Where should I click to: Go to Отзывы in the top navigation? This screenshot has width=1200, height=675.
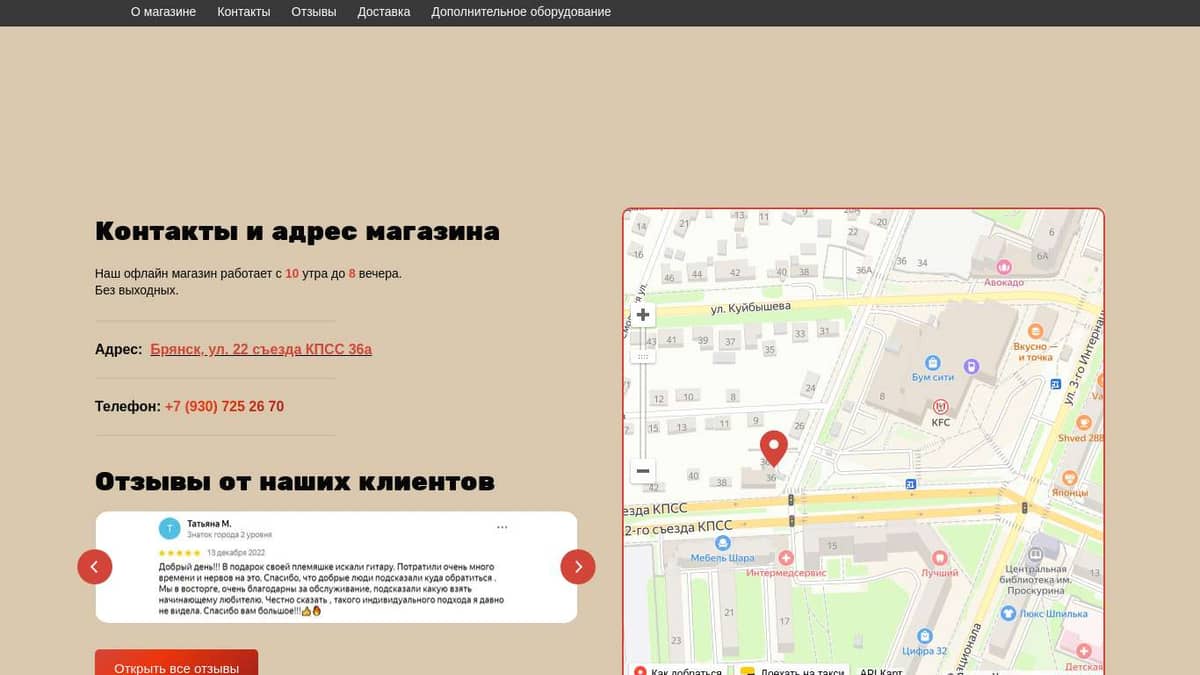[x=314, y=12]
